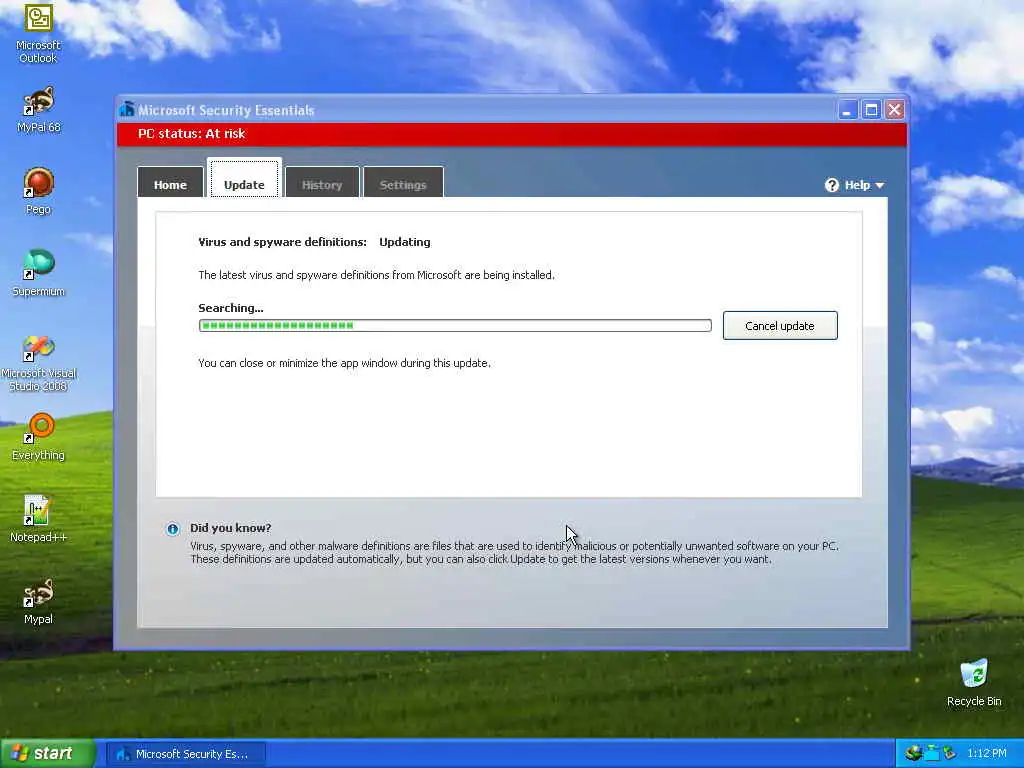The image size is (1024, 768).
Task: Click the Did you know? heading
Action: (x=231, y=528)
